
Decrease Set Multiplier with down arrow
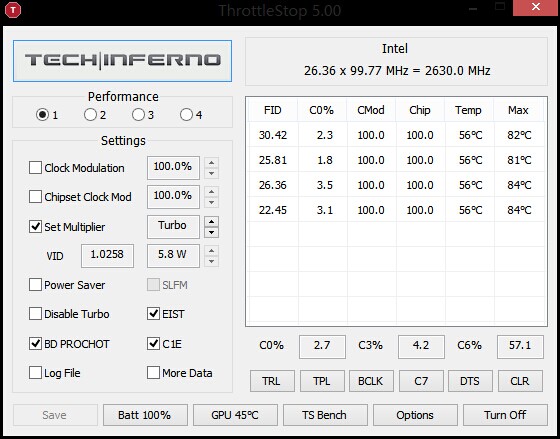[211, 233]
